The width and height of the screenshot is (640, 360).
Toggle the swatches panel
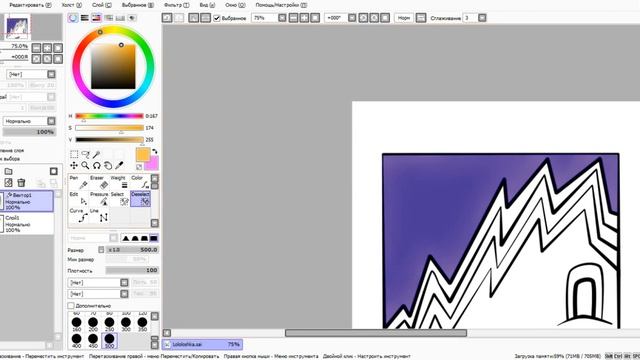120,18
